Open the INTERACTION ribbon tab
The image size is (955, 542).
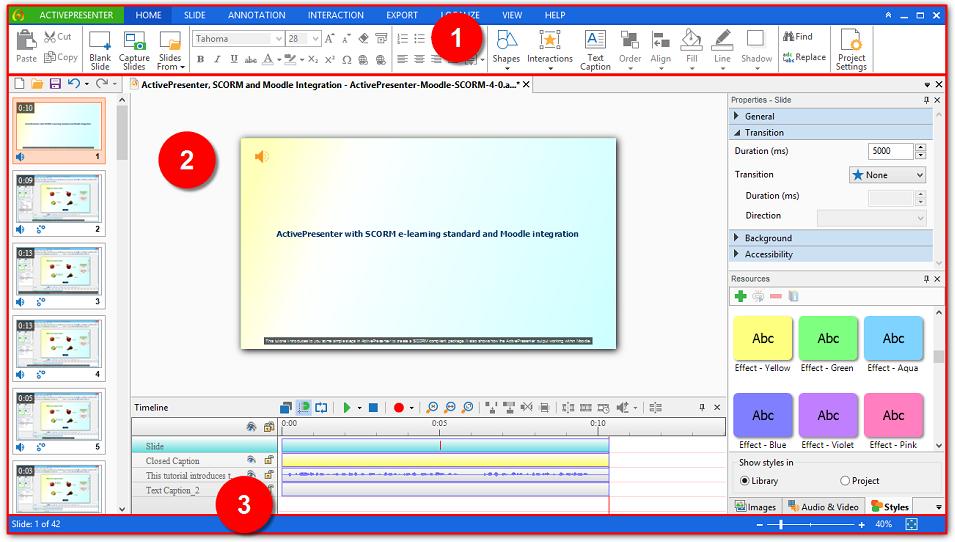[336, 15]
